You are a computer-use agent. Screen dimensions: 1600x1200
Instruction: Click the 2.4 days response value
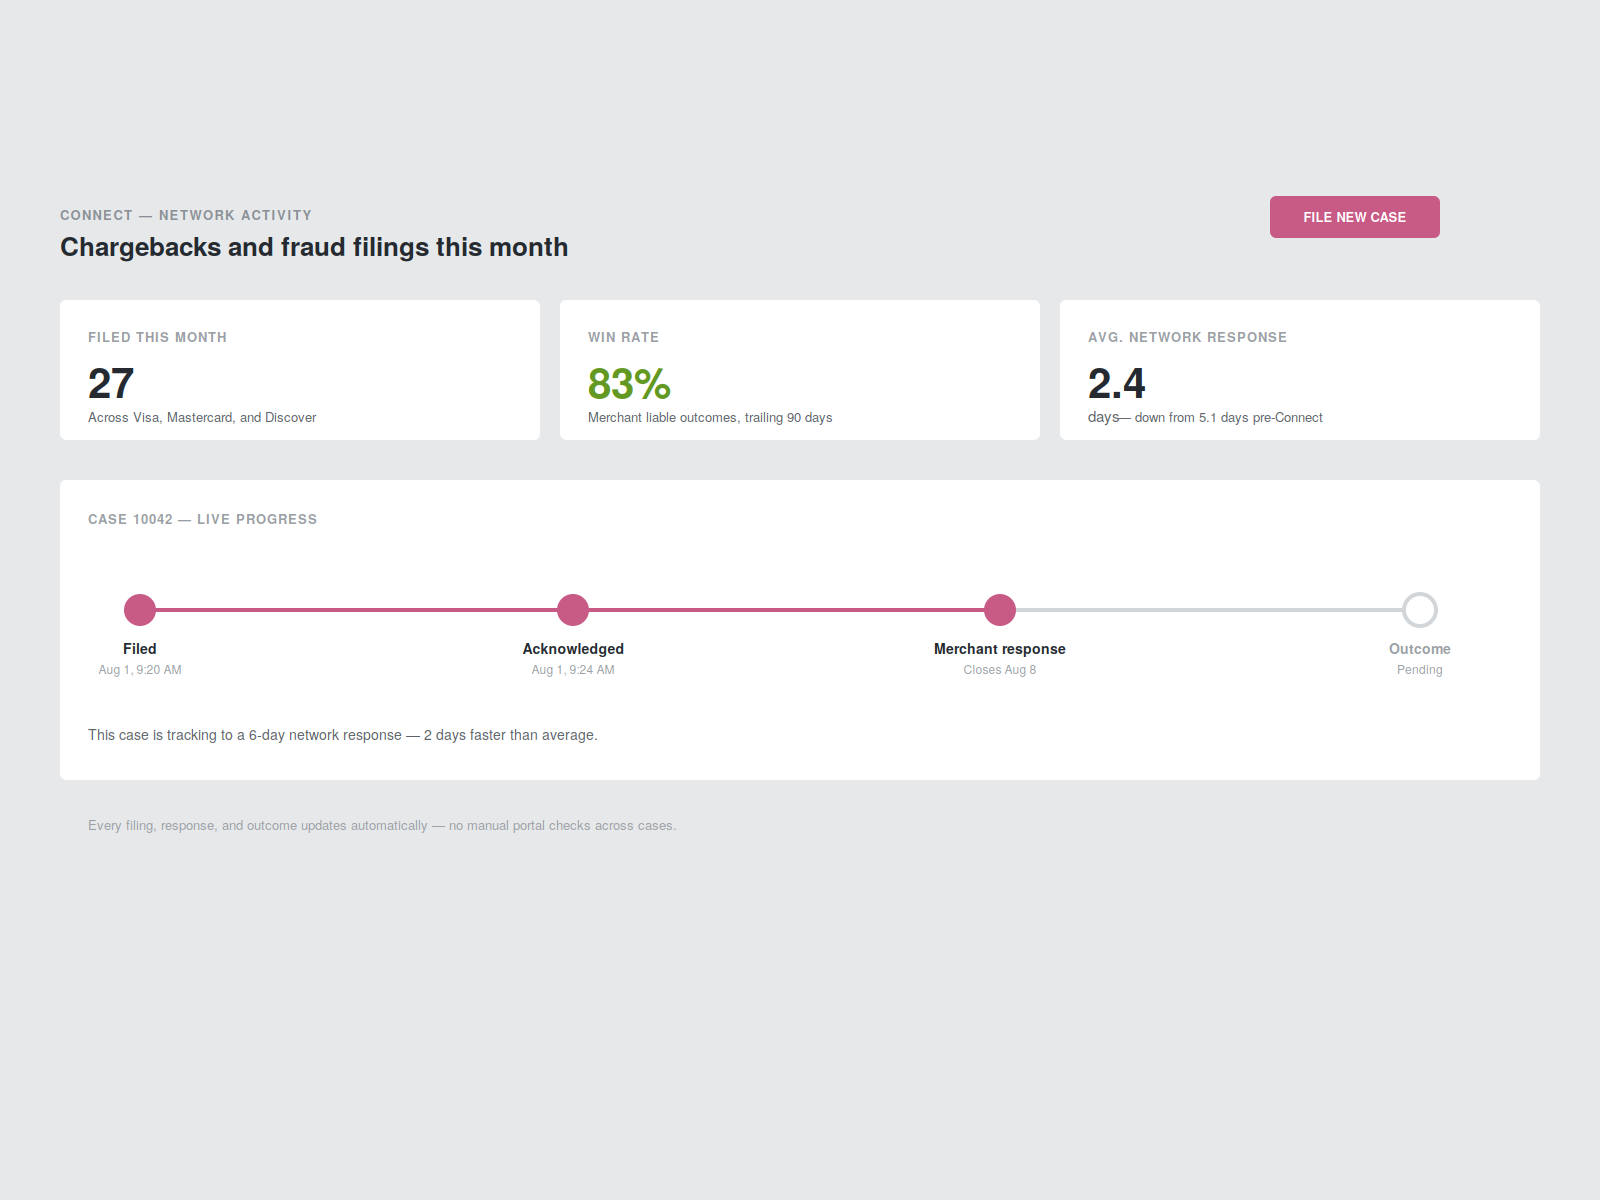pyautogui.click(x=1116, y=384)
